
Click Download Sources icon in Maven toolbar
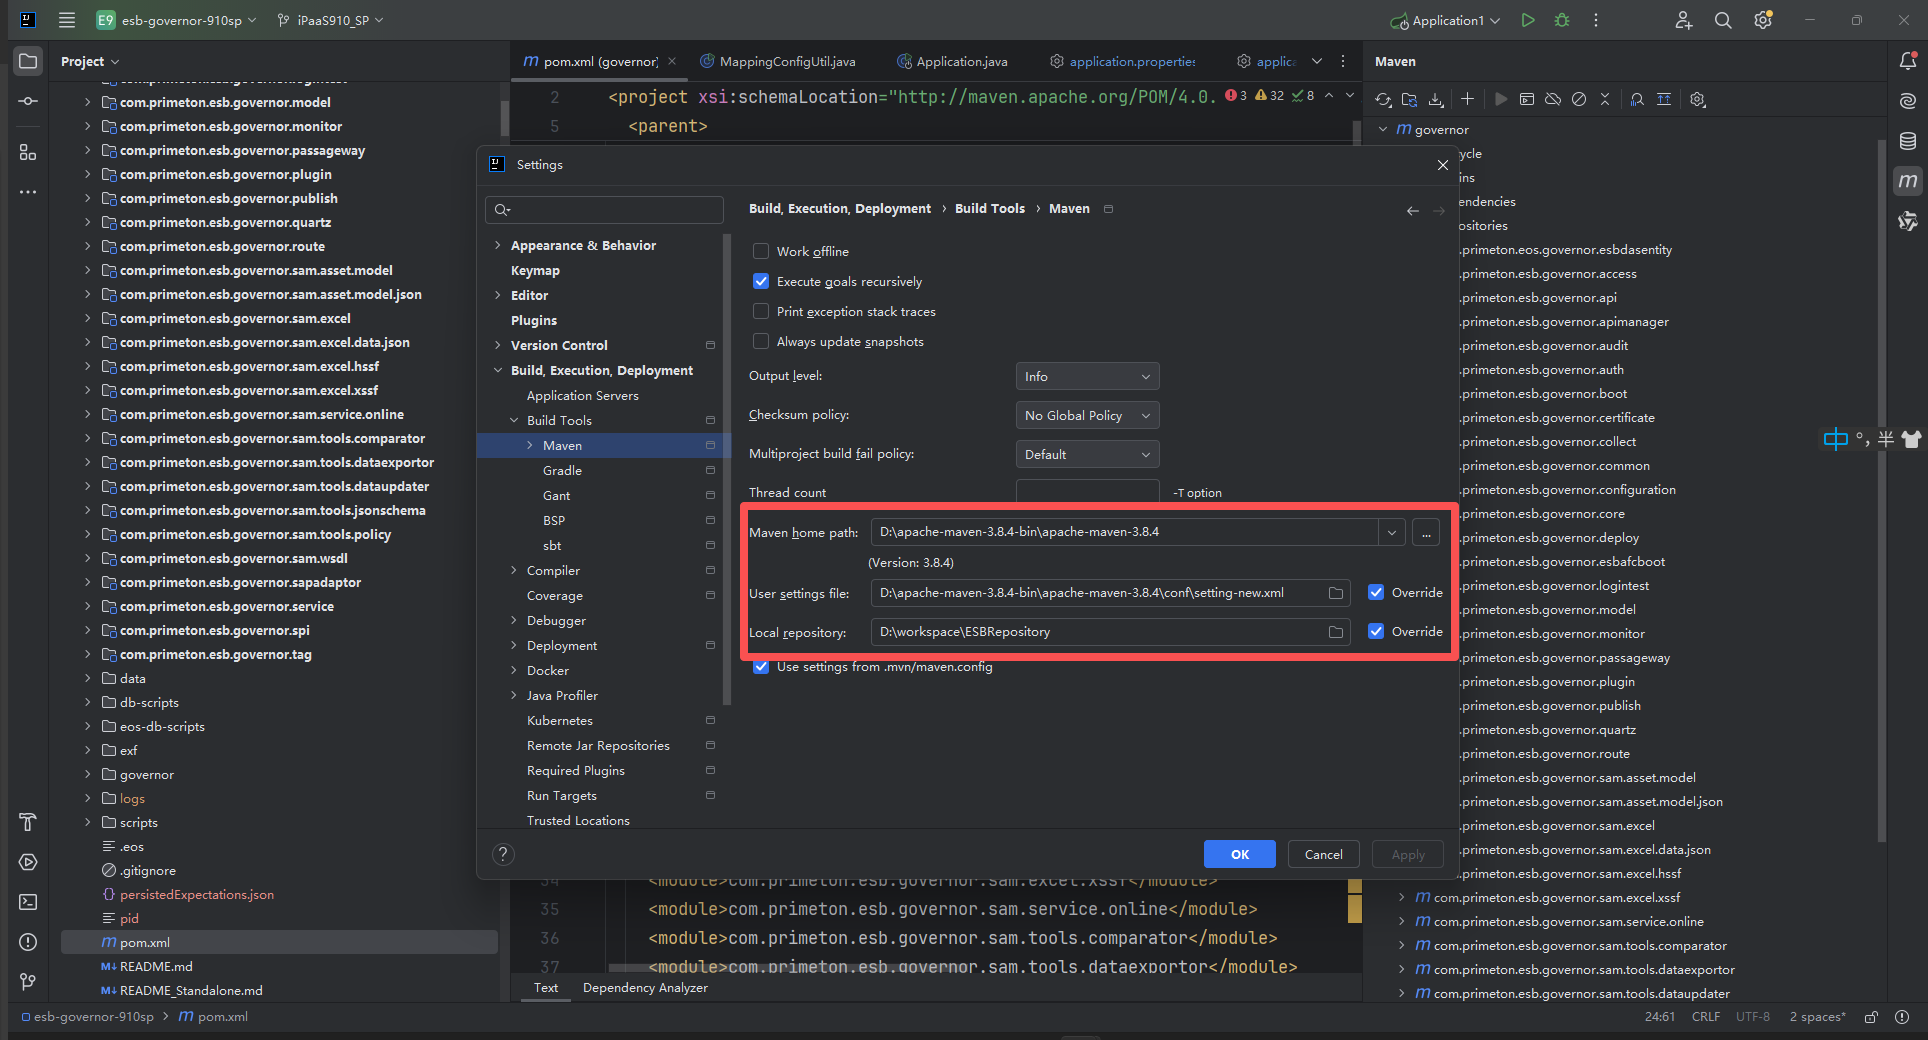[x=1436, y=99]
